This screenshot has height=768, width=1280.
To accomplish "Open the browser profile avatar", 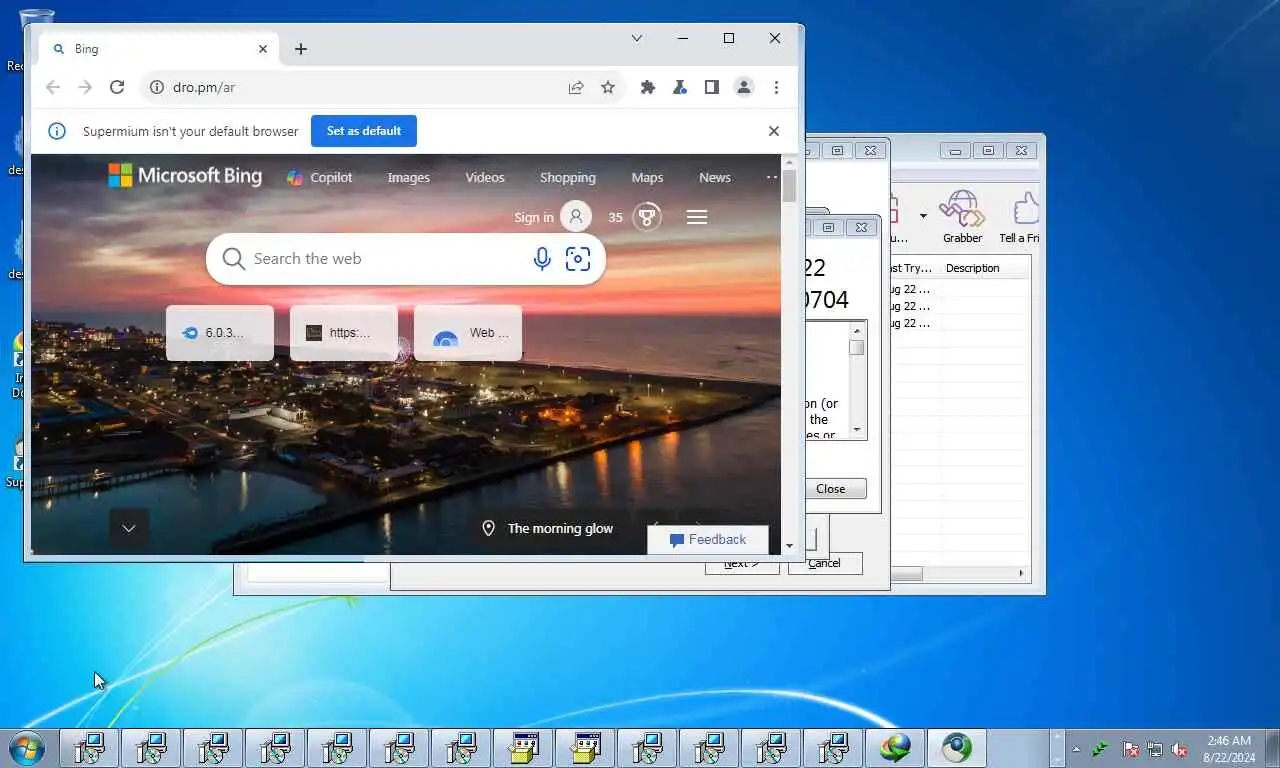I will coord(744,87).
